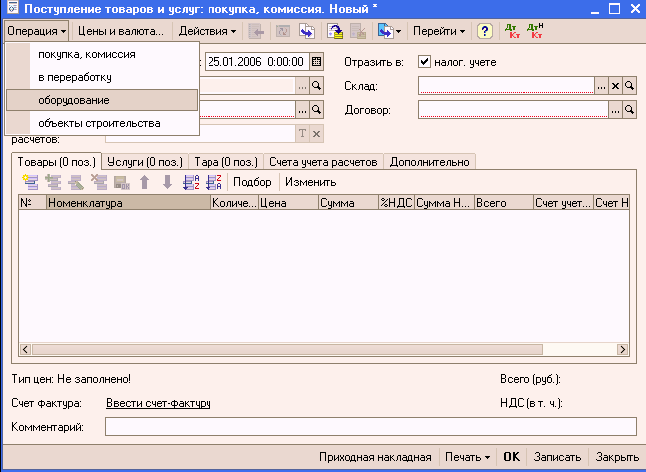Click the help question mark icon
Screen dimensions: 646x472
(x=484, y=31)
